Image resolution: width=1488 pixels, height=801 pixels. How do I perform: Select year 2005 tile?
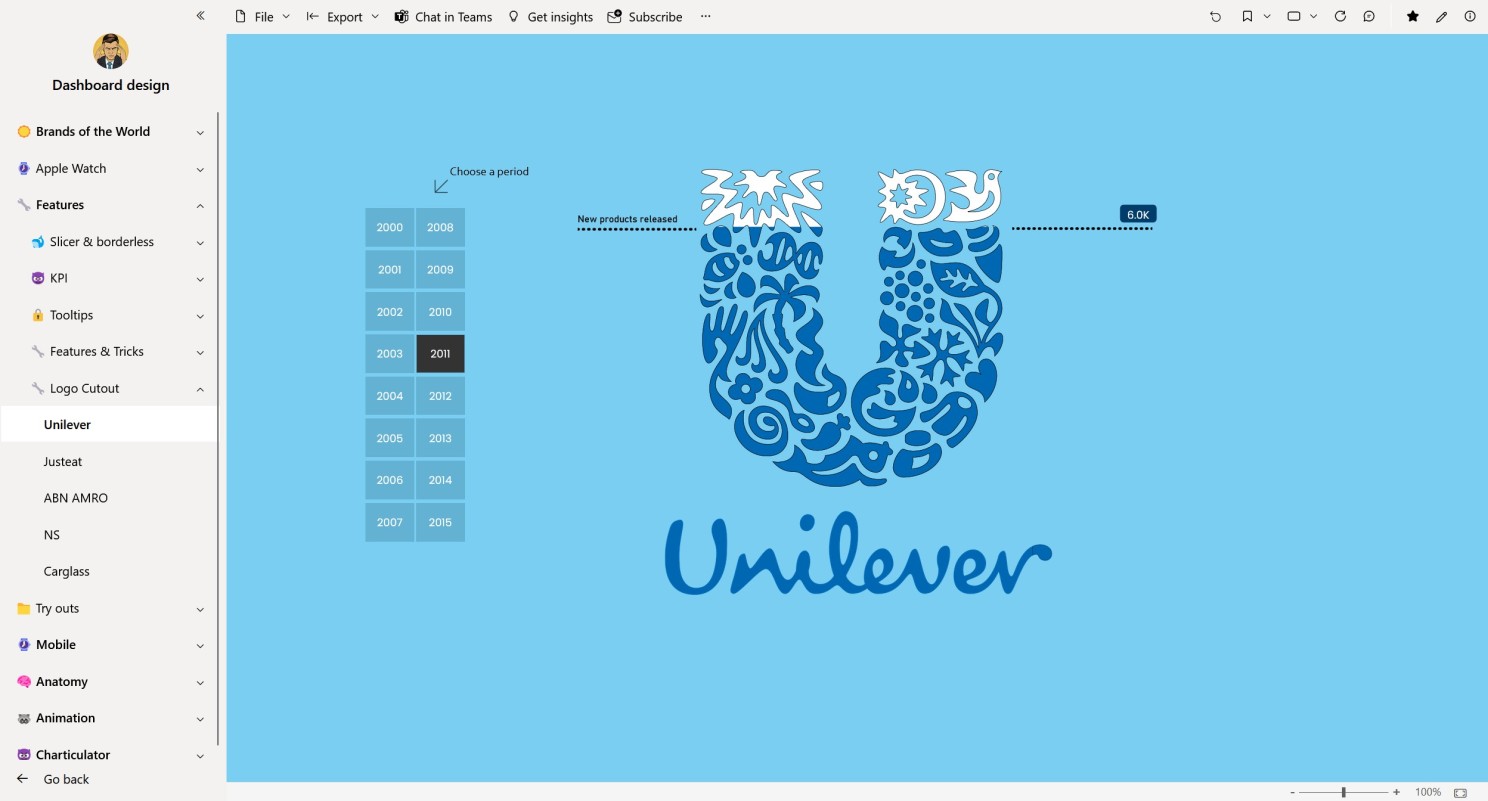tap(390, 438)
